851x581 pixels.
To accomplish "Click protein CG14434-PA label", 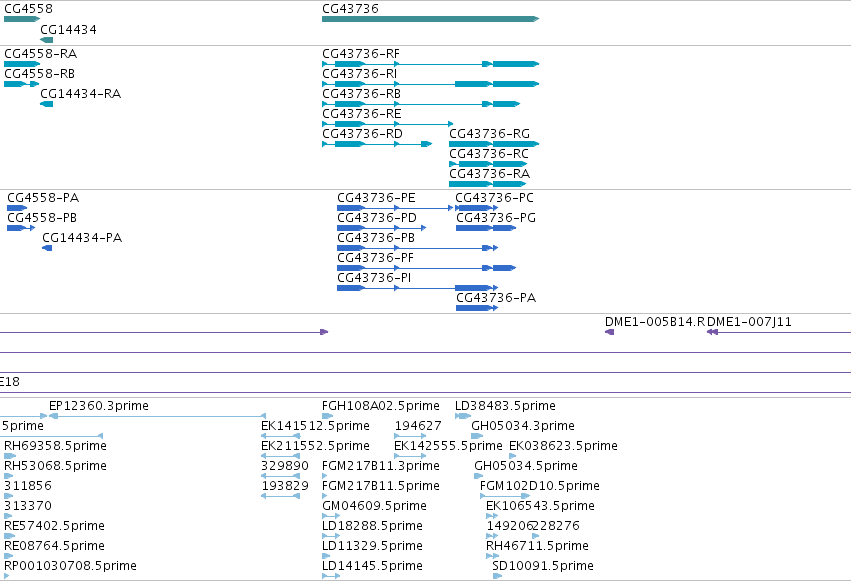I will click(x=82, y=238).
